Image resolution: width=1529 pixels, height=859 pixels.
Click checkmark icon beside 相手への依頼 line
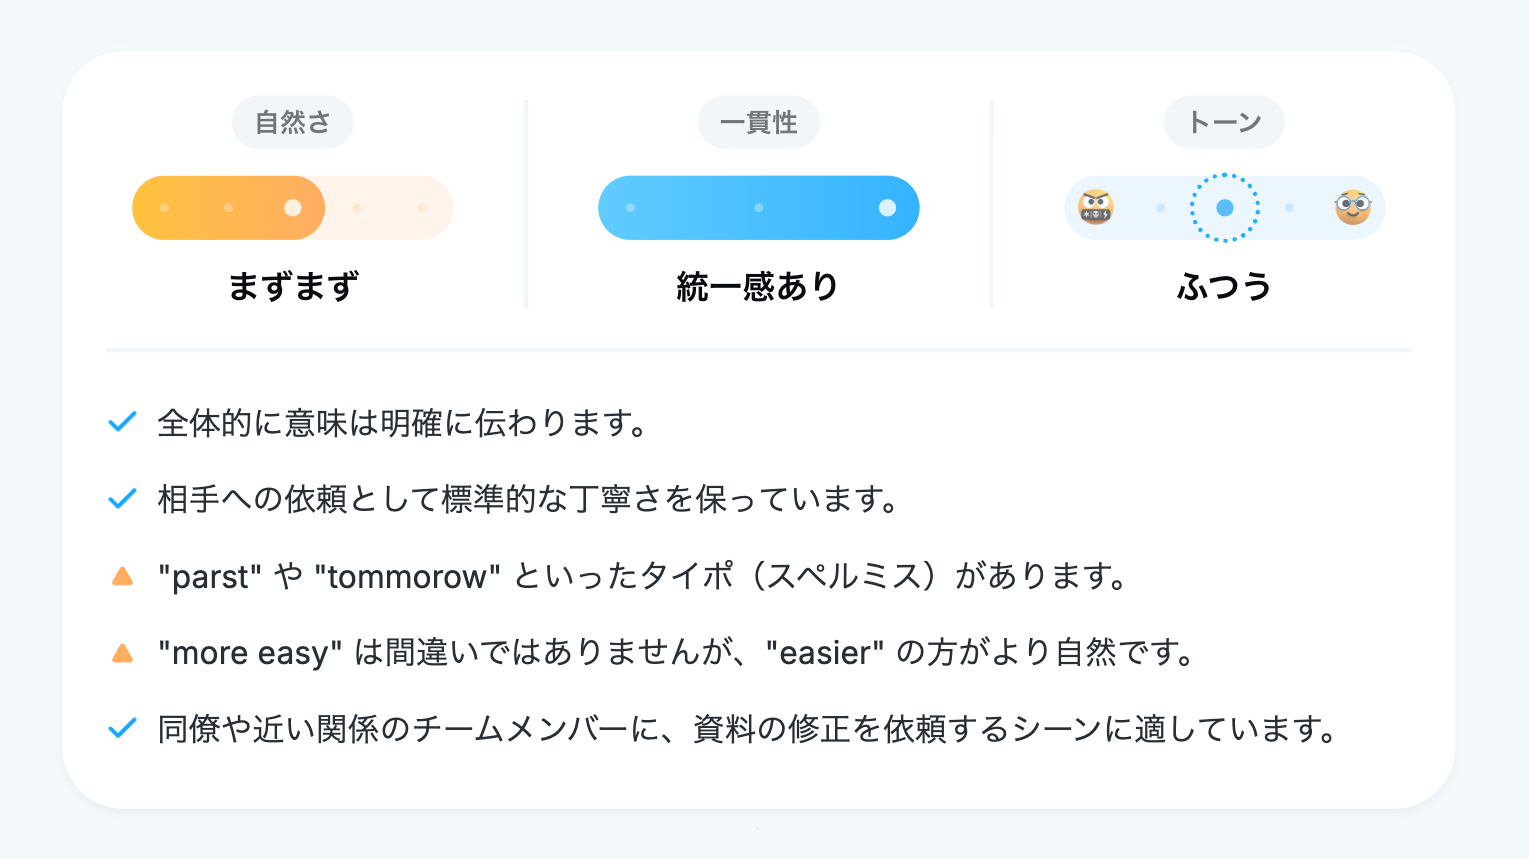(x=122, y=498)
